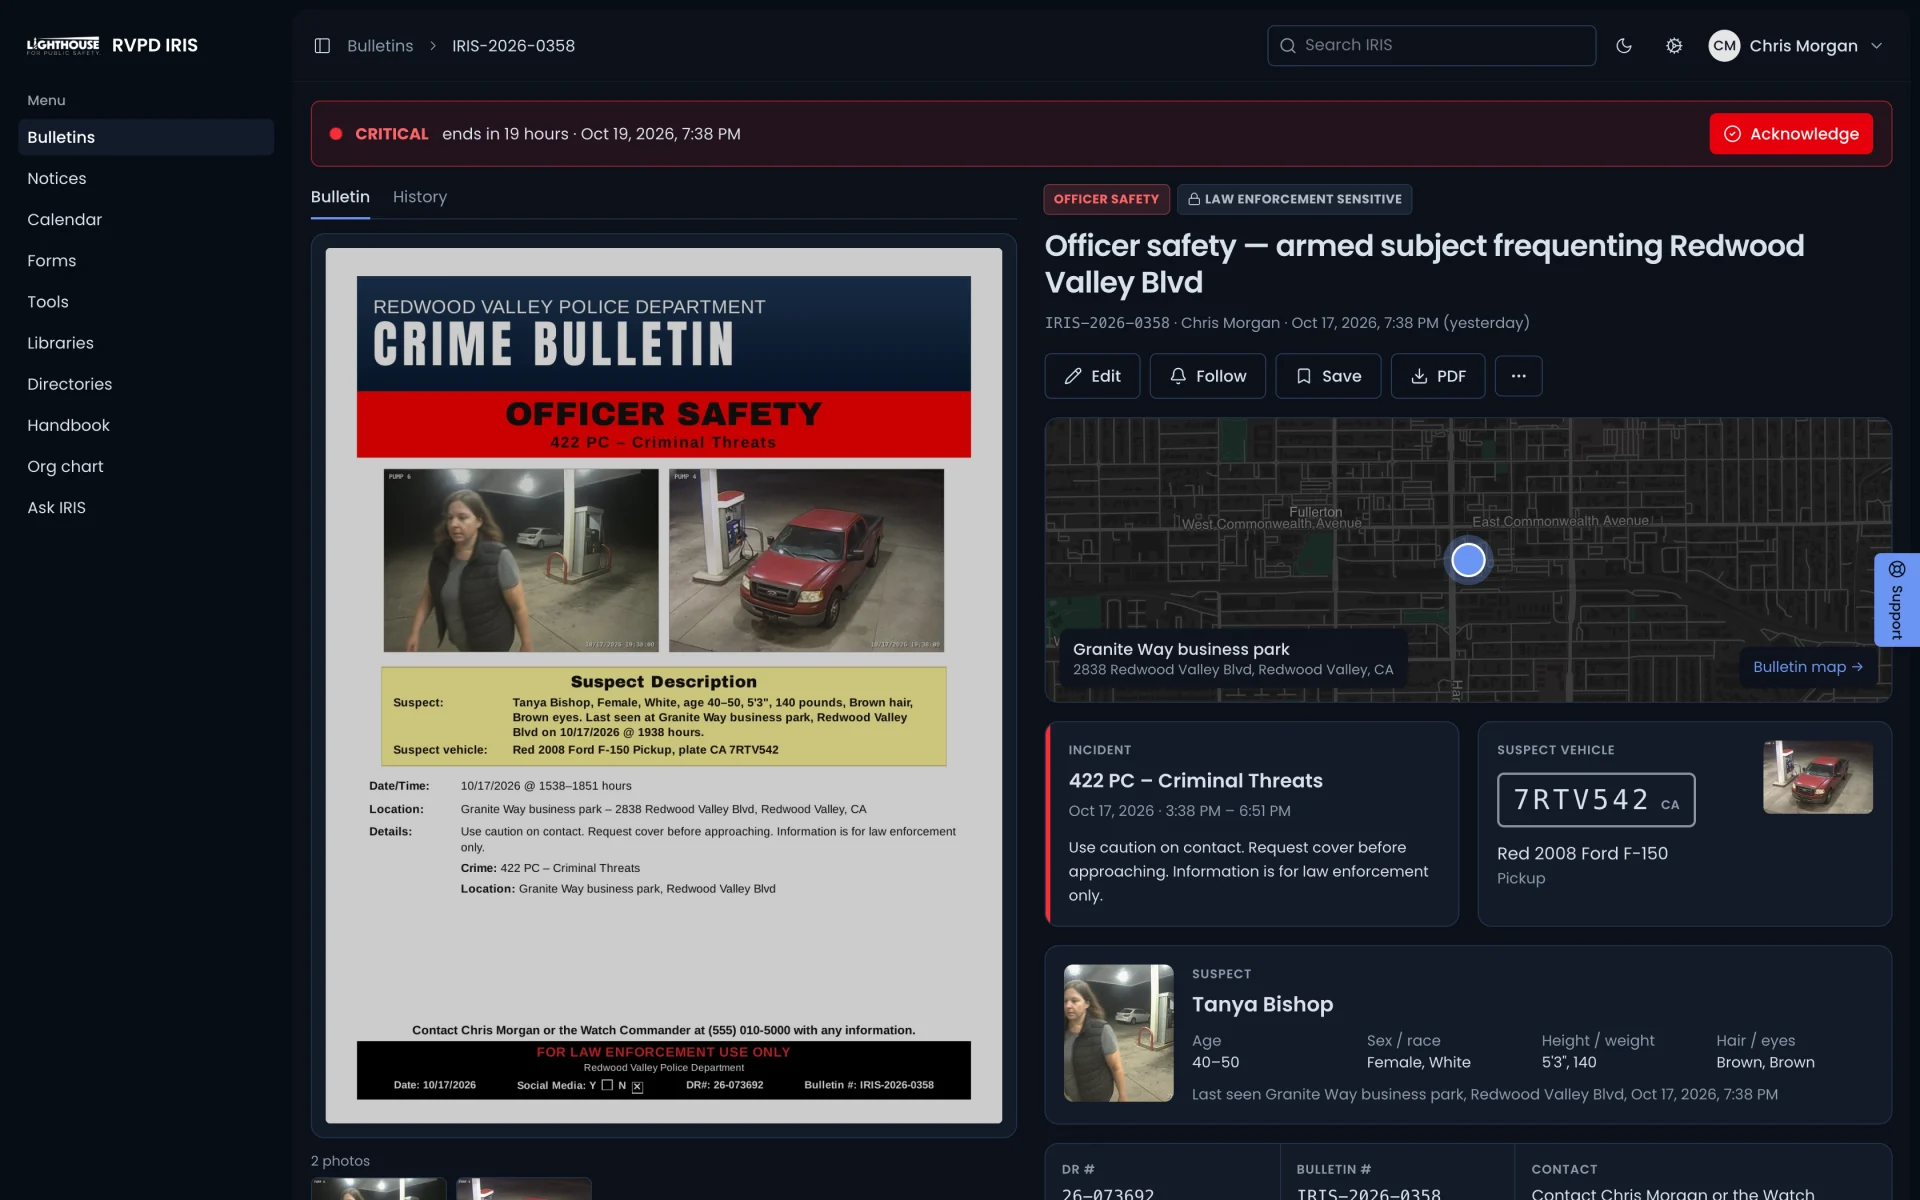1920x1200 pixels.
Task: Click the Tanya Bishop name heading
Action: pyautogui.click(x=1262, y=1004)
